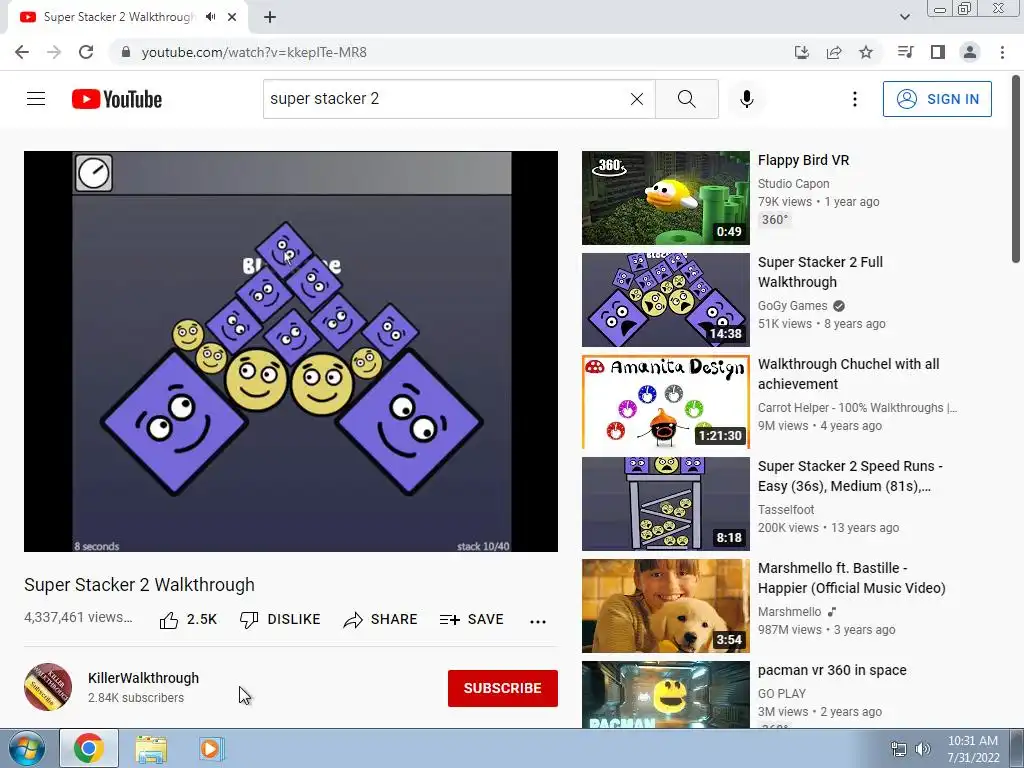Click install/download icon in address bar
Screen dimensions: 1024x768
point(801,52)
